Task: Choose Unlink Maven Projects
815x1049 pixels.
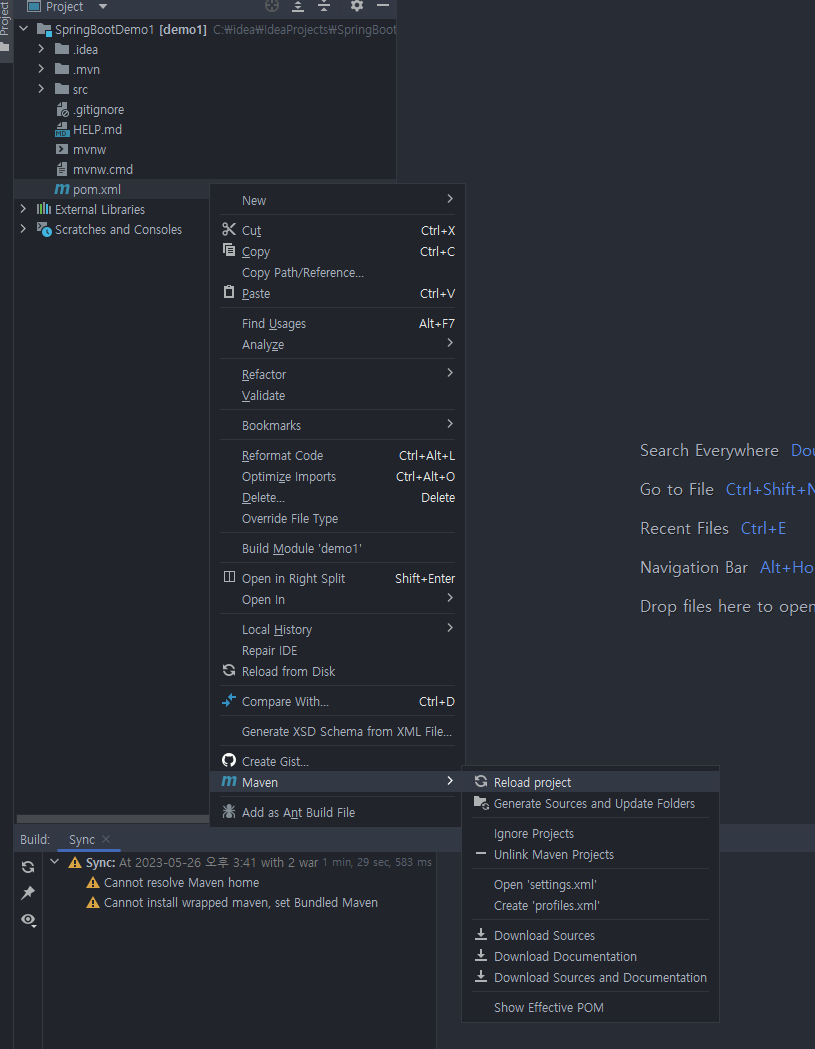Action: (x=591, y=855)
